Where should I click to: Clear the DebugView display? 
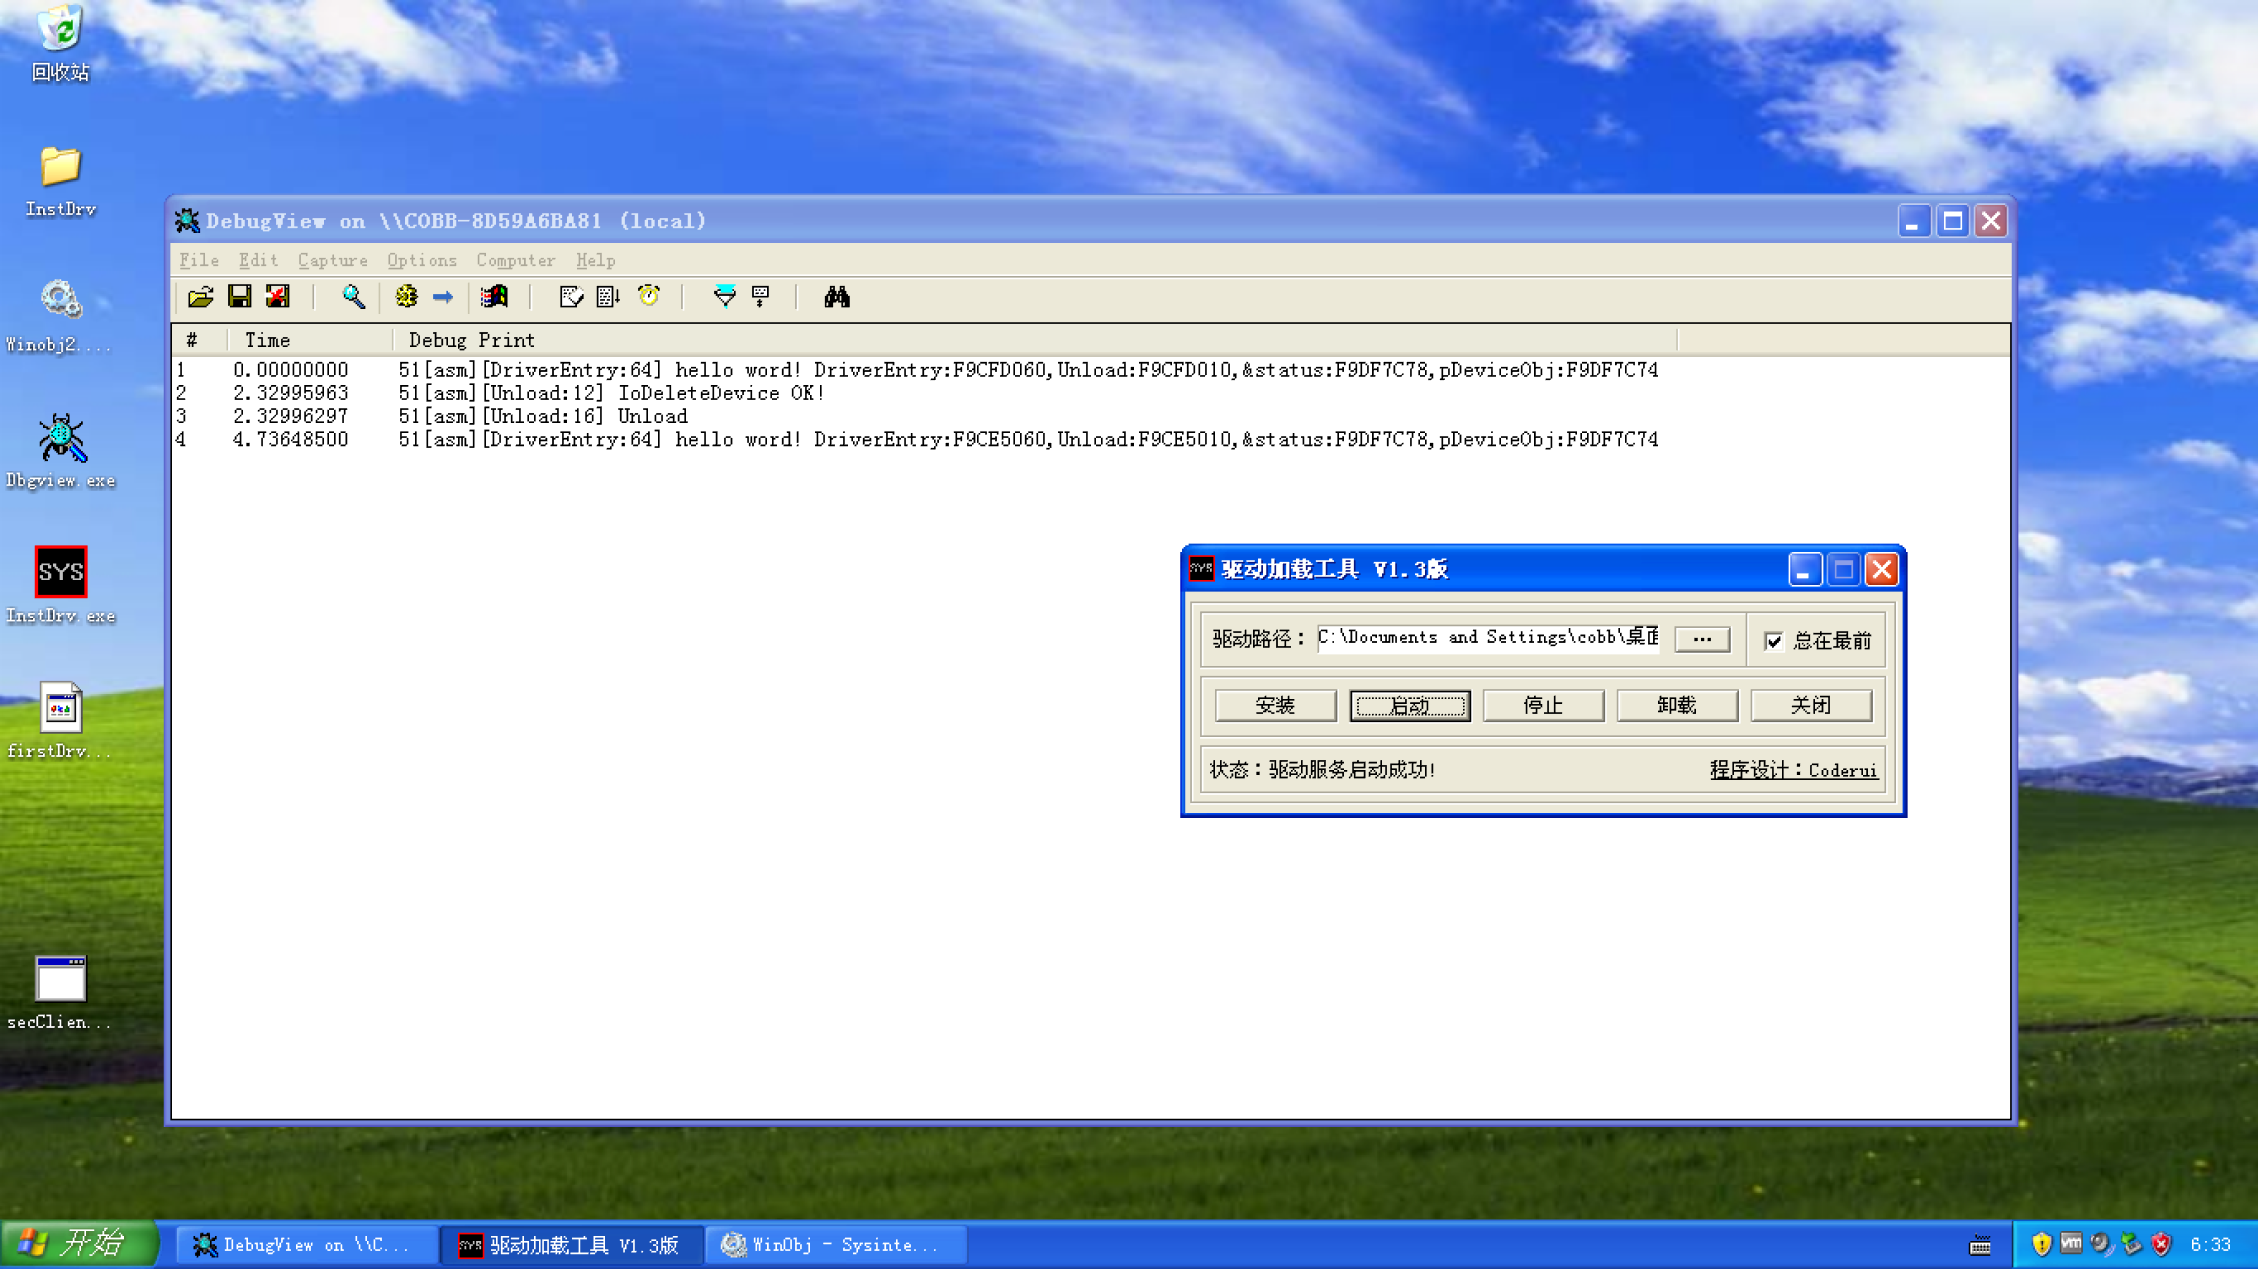(x=278, y=297)
